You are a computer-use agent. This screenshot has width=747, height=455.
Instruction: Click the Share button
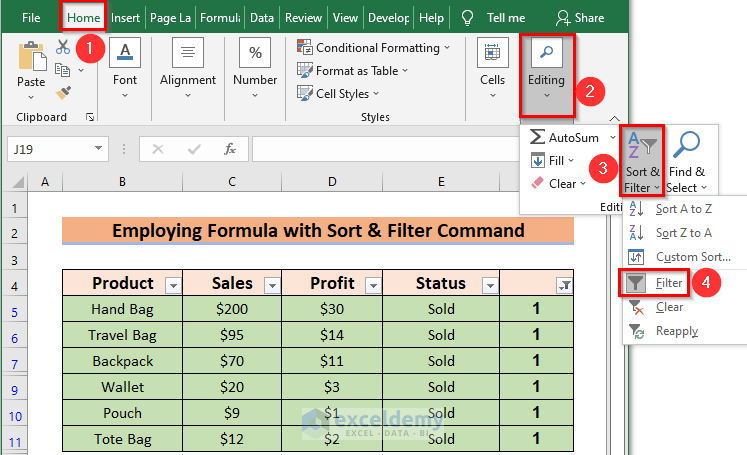[580, 17]
